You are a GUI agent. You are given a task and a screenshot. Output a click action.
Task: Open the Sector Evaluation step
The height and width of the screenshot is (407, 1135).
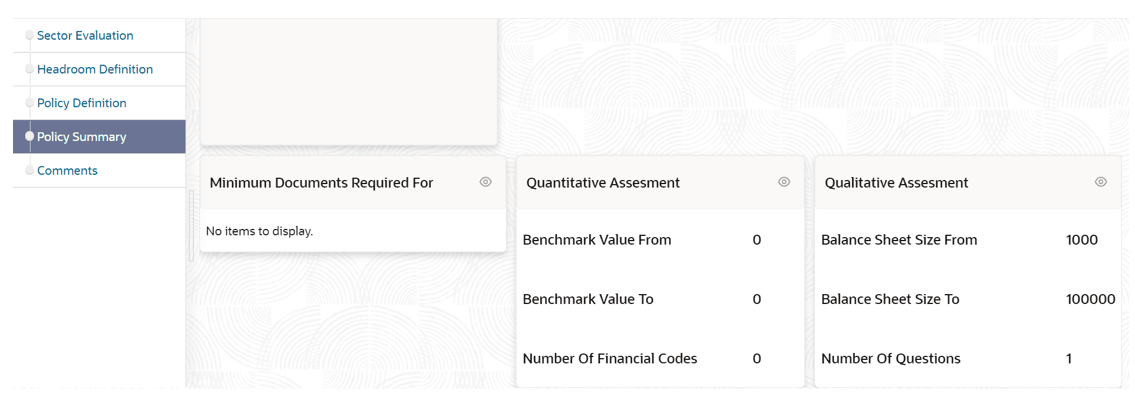coord(85,36)
